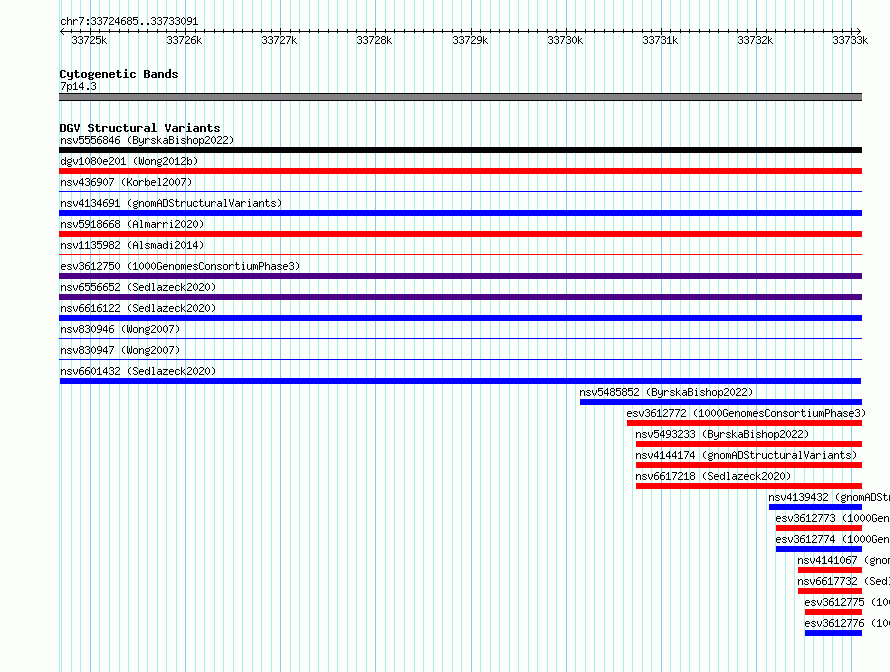The height and width of the screenshot is (672, 890).
Task: Click the right arrow at the ruler end
Action: click(858, 32)
